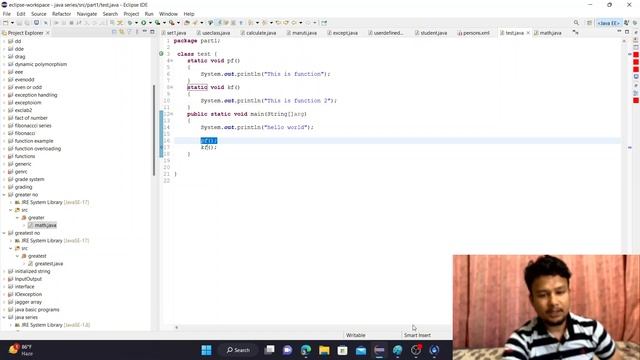This screenshot has width=640, height=360.
Task: Place the cursor on the kf(); line
Action: click(x=209, y=147)
